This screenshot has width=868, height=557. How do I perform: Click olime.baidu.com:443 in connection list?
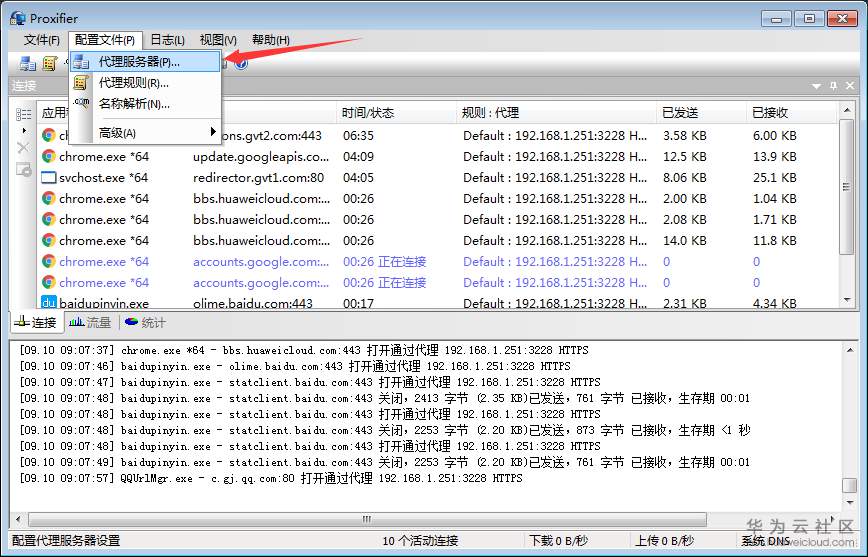[253, 303]
